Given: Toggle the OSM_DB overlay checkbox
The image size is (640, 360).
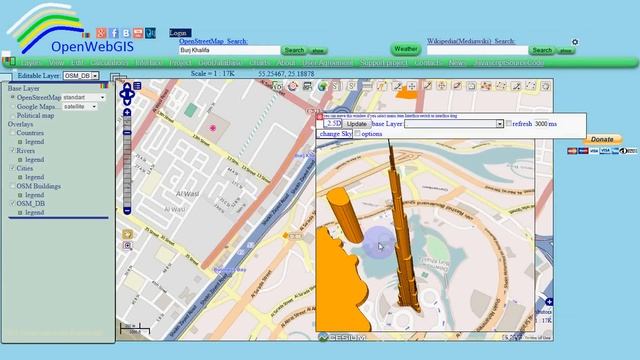Looking at the screenshot, I should [x=12, y=203].
